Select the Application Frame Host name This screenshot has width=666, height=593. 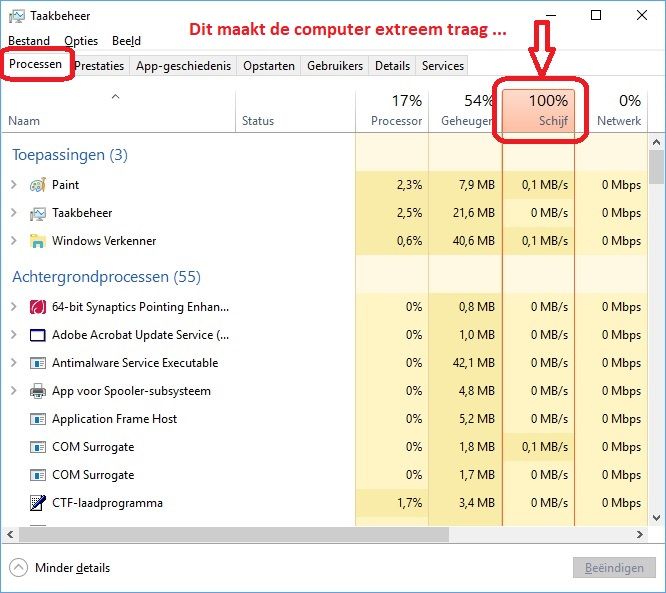tap(114, 419)
